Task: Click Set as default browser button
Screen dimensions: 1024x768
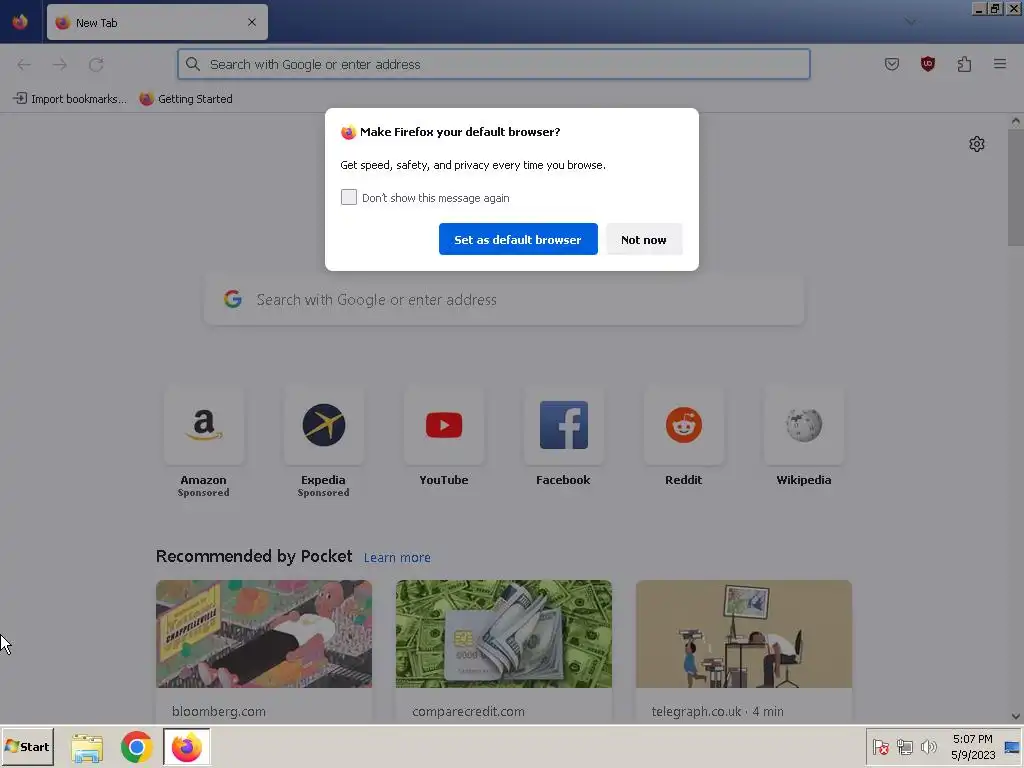Action: pos(518,239)
